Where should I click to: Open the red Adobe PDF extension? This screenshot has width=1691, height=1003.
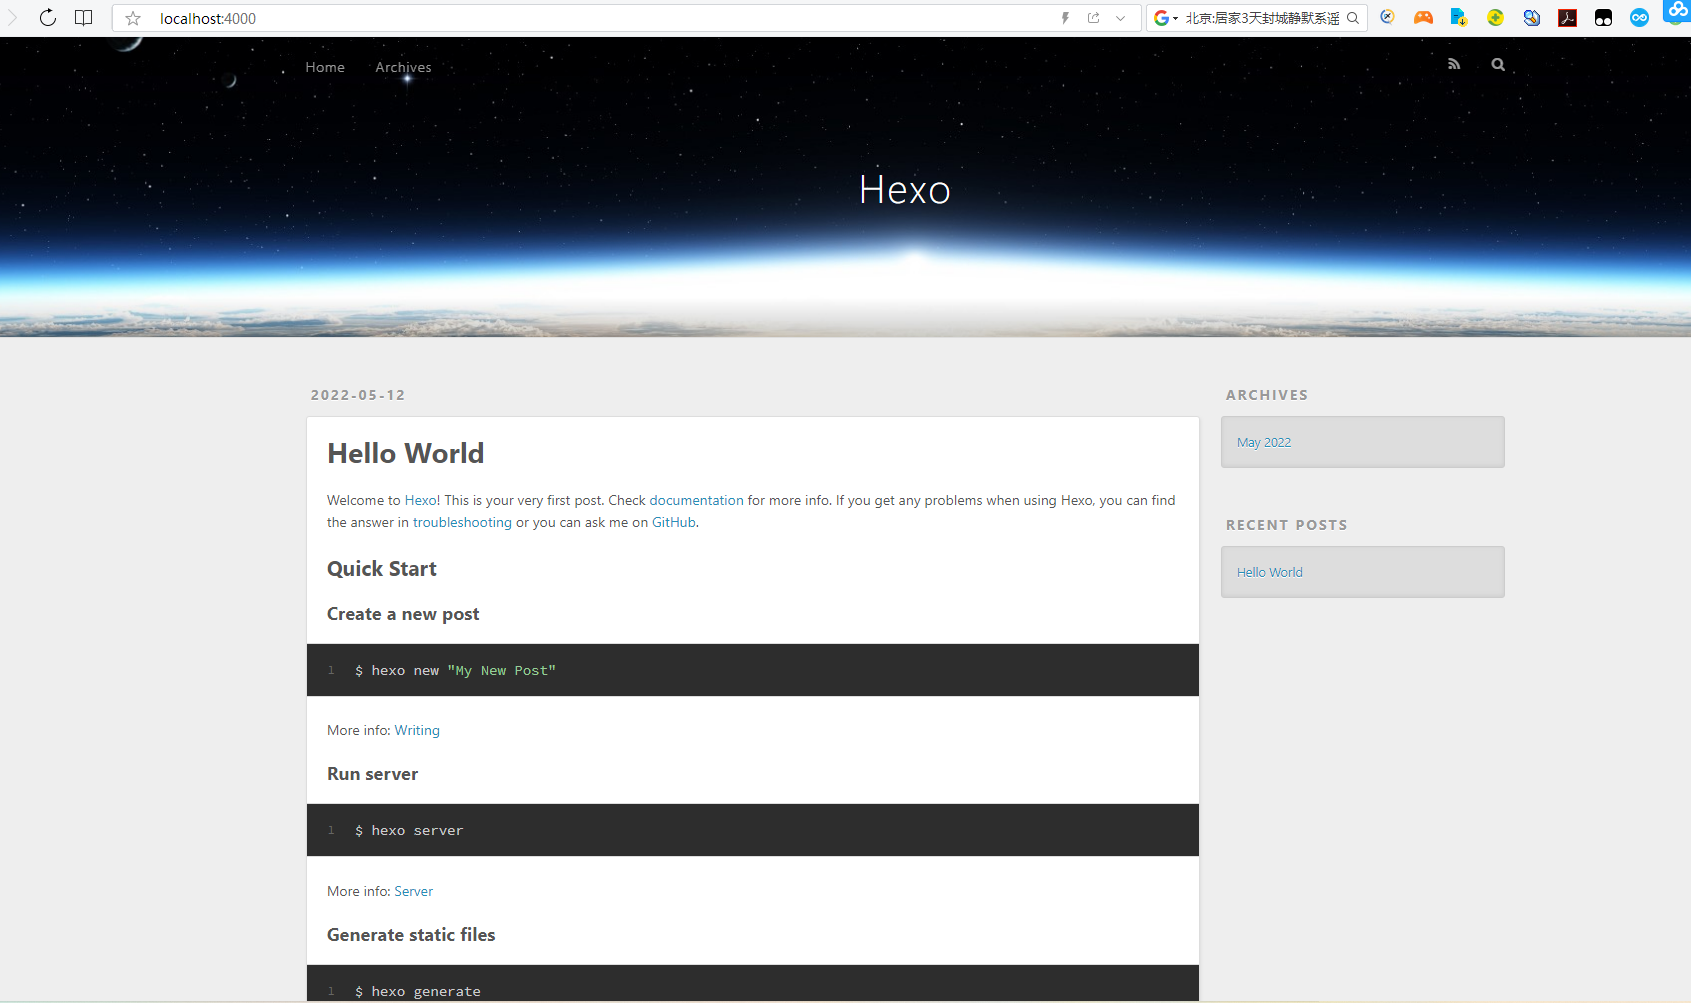pyautogui.click(x=1567, y=18)
